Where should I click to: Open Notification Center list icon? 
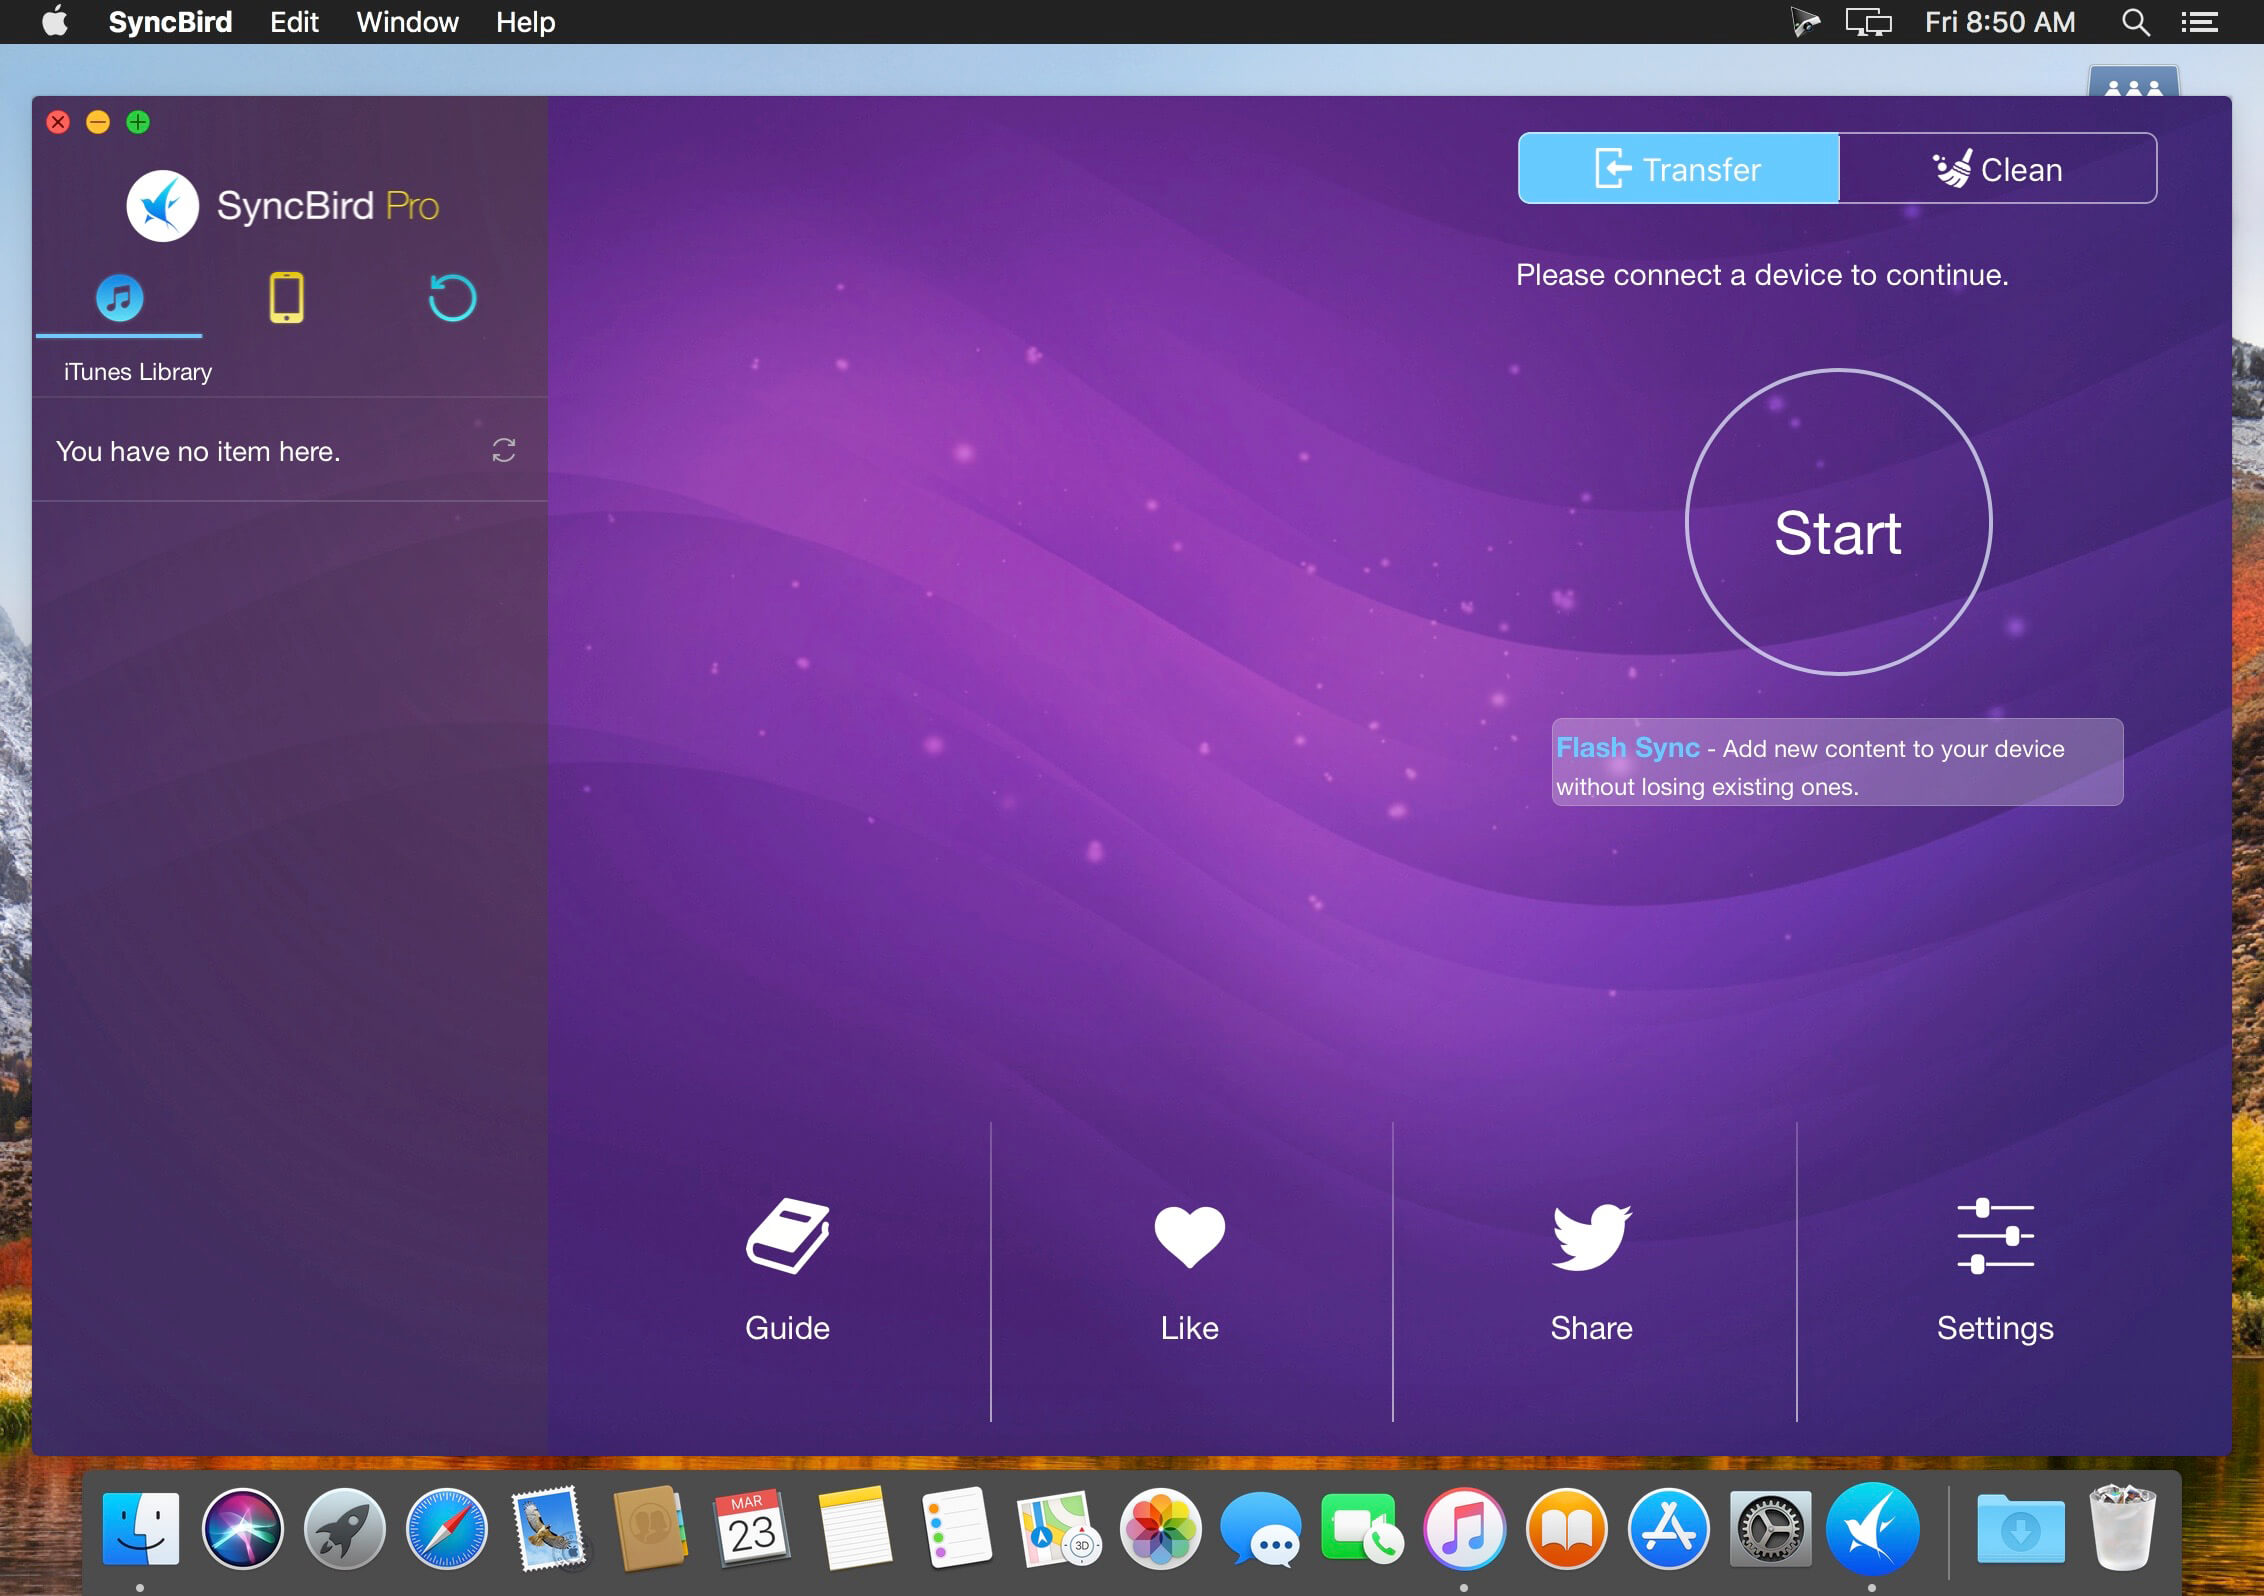point(2199,22)
